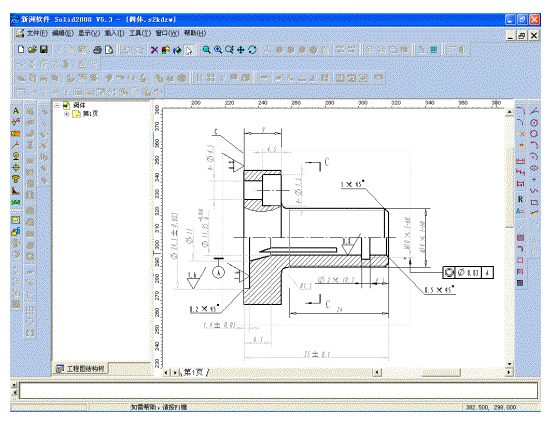Viewport: 555px width, 429px height.
Task: Click the first magnifier zoom icon
Action: 206,50
